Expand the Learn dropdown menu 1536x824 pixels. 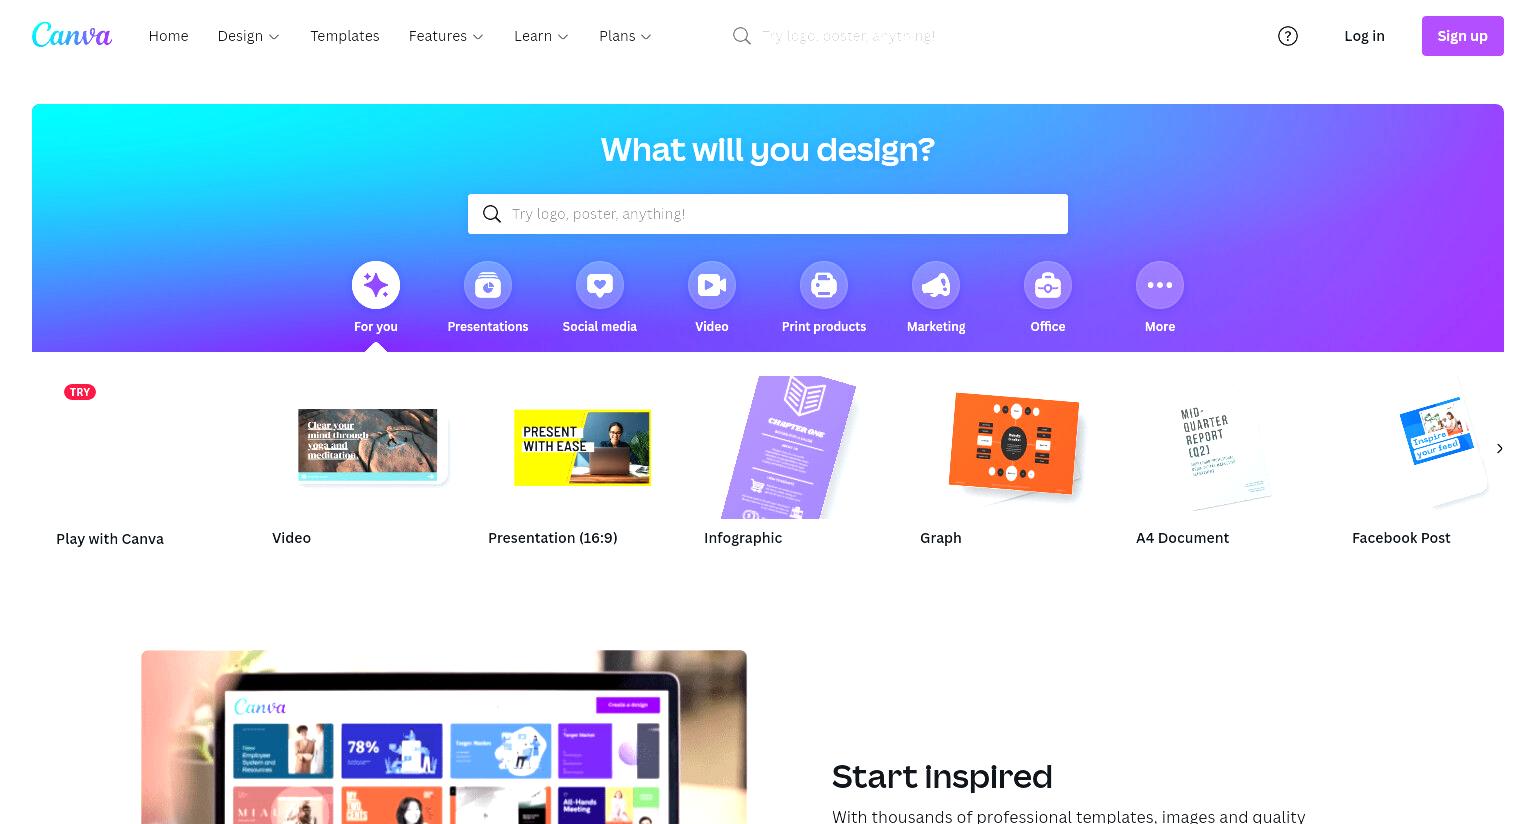541,36
